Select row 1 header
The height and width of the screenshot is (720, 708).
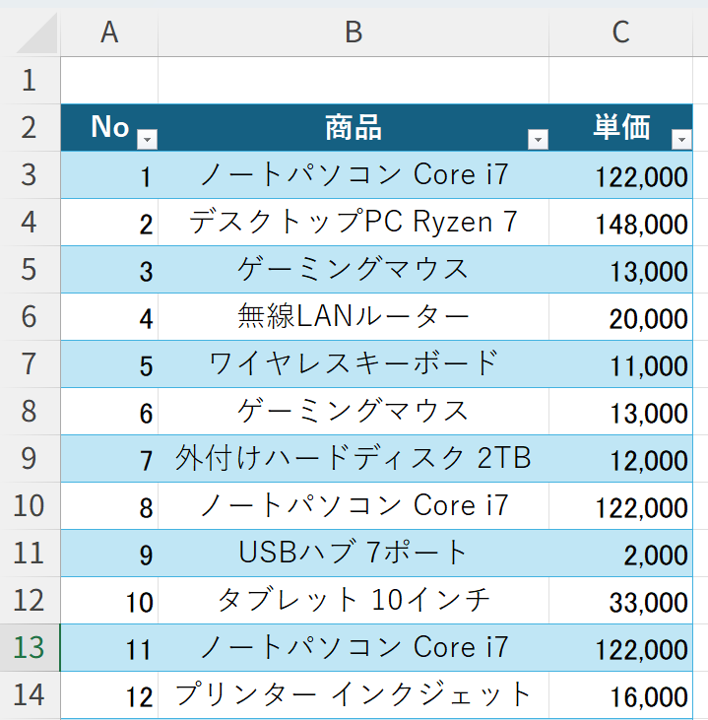(29, 80)
